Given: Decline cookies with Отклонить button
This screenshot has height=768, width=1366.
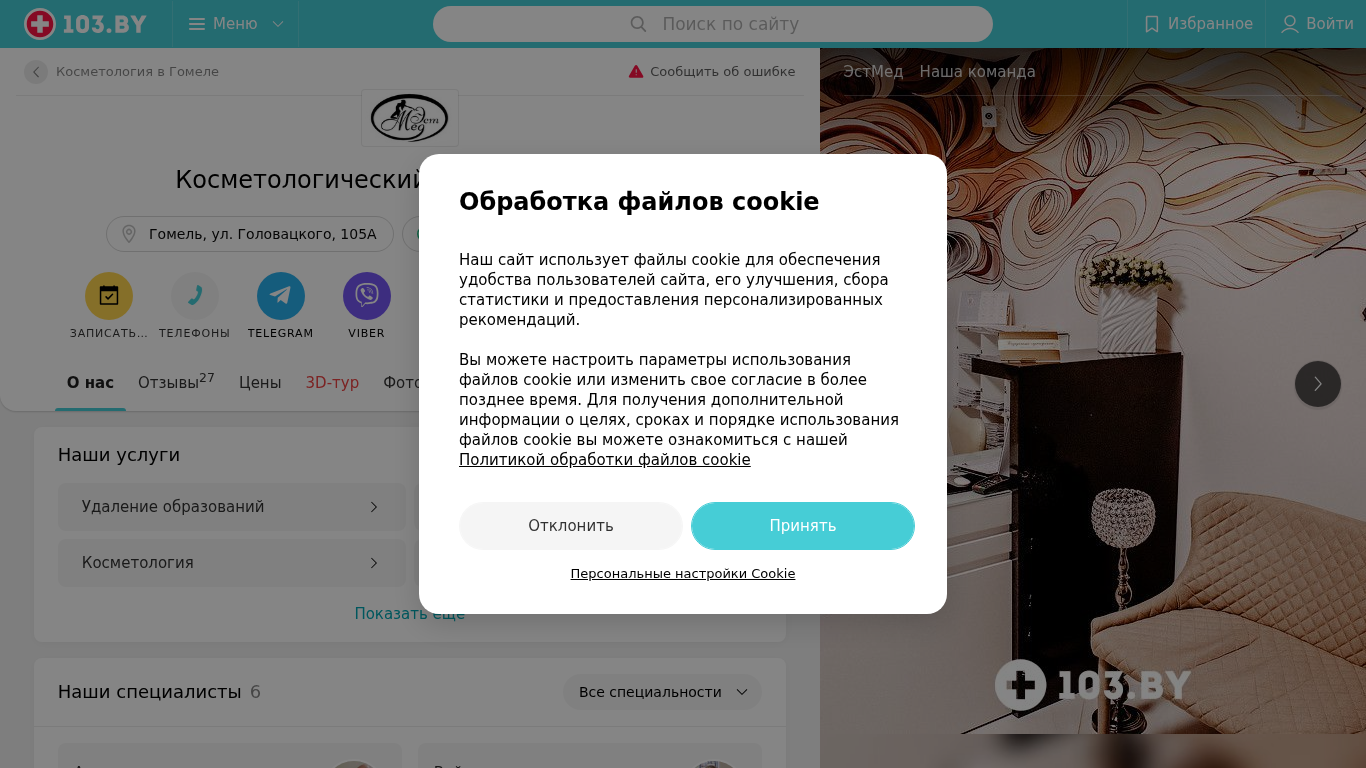Looking at the screenshot, I should pyautogui.click(x=571, y=526).
